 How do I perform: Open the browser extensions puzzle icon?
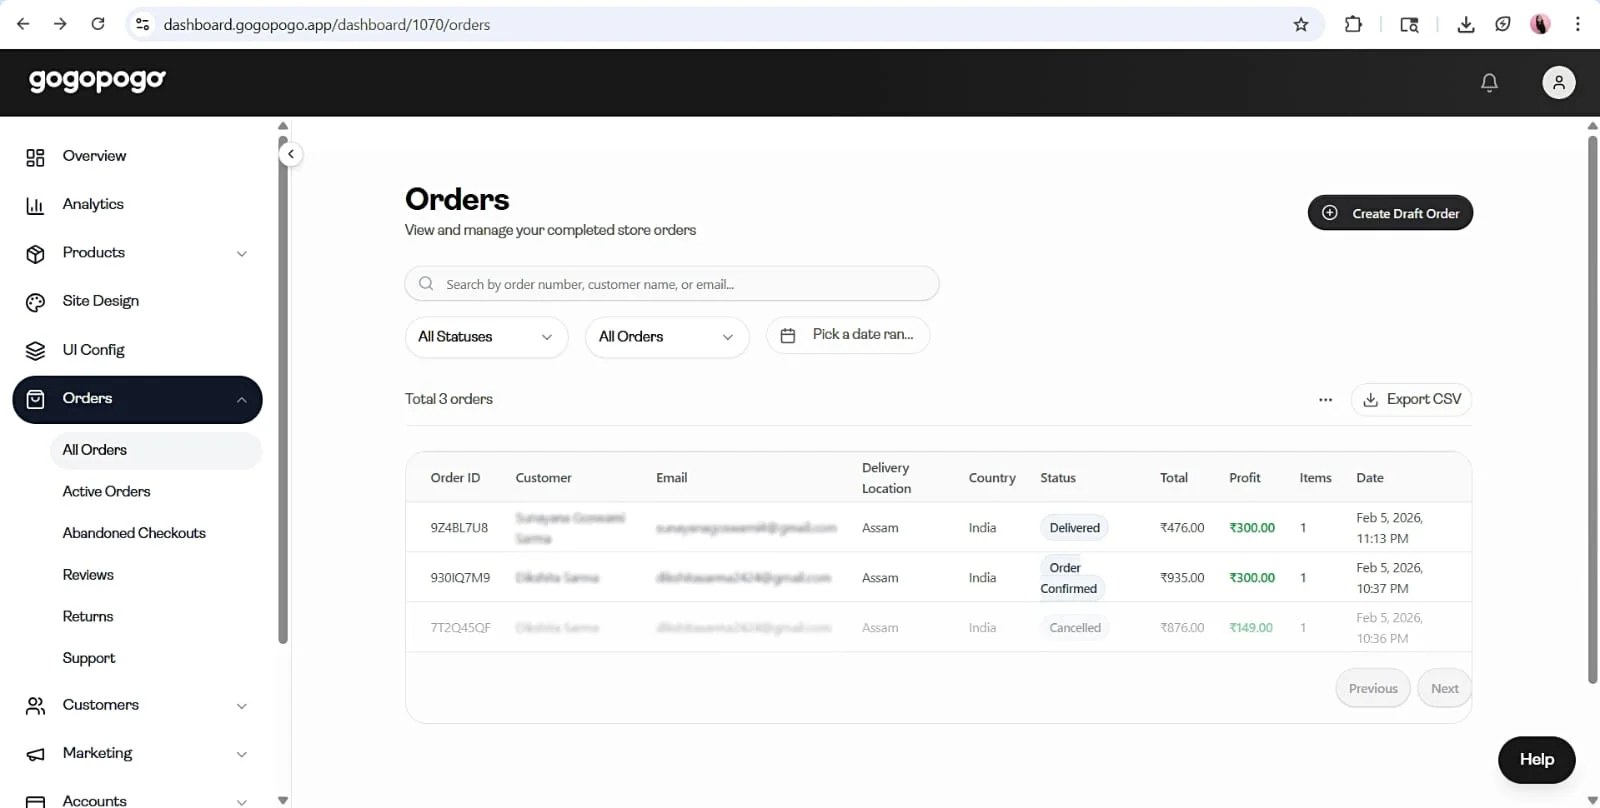[x=1353, y=24]
